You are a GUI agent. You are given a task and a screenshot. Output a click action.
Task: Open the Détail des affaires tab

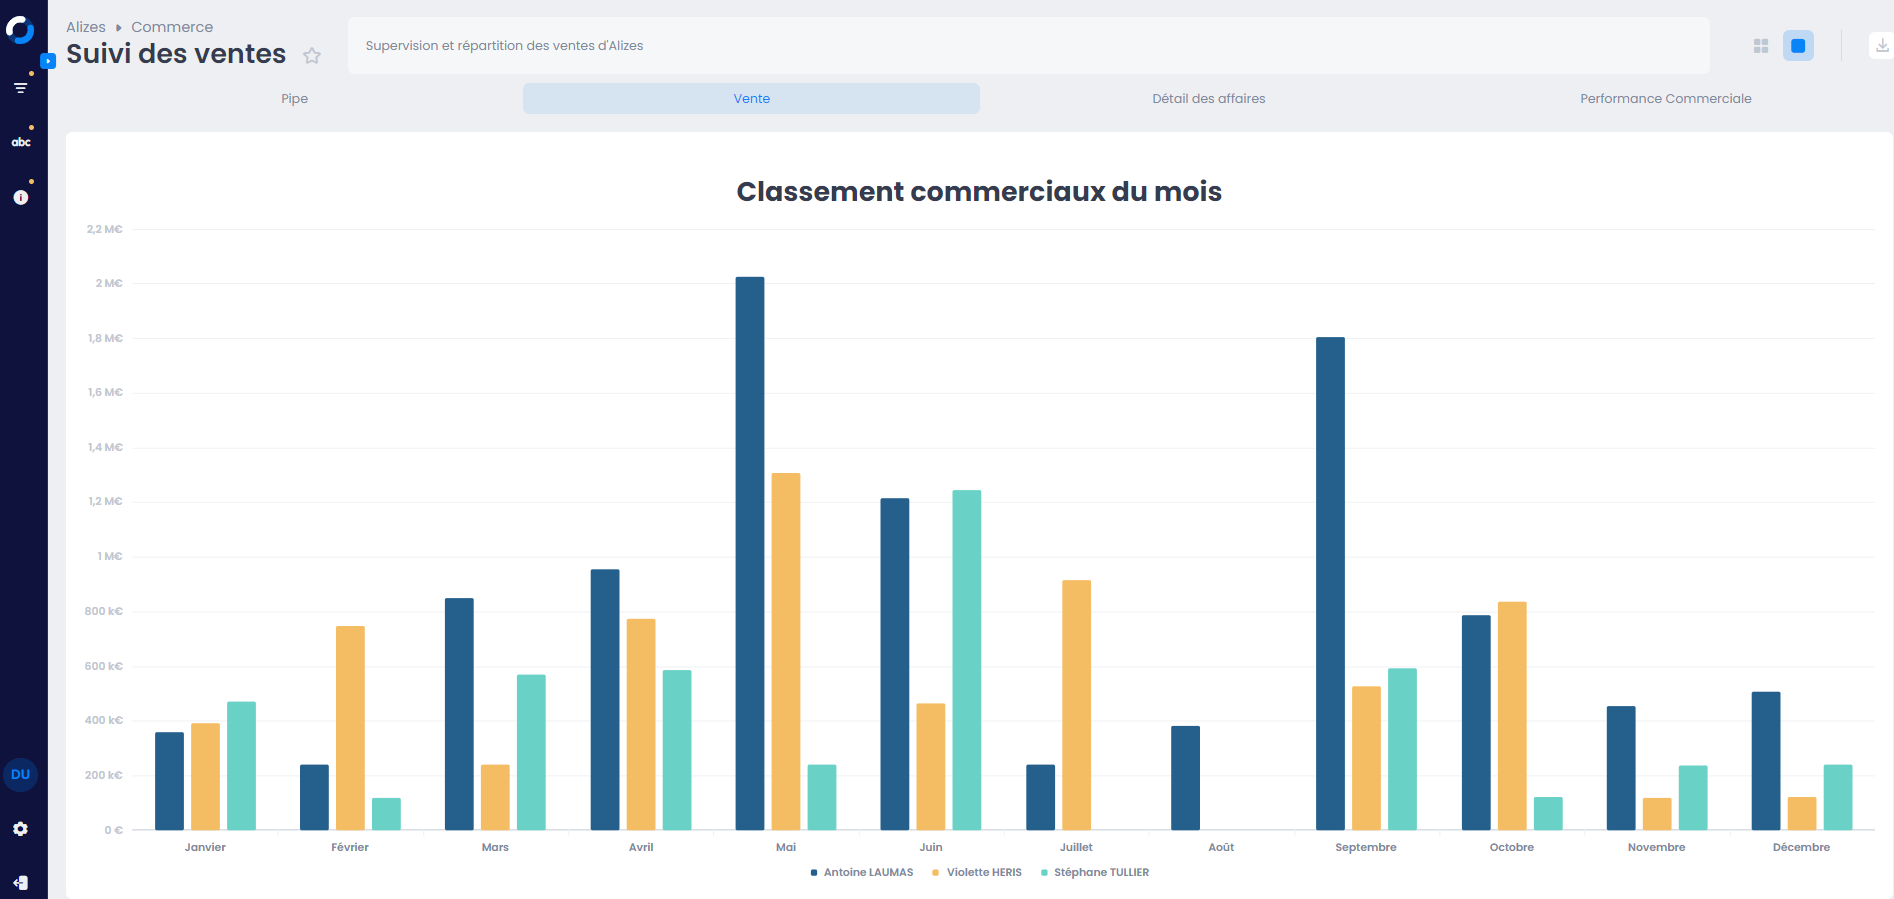pos(1208,99)
